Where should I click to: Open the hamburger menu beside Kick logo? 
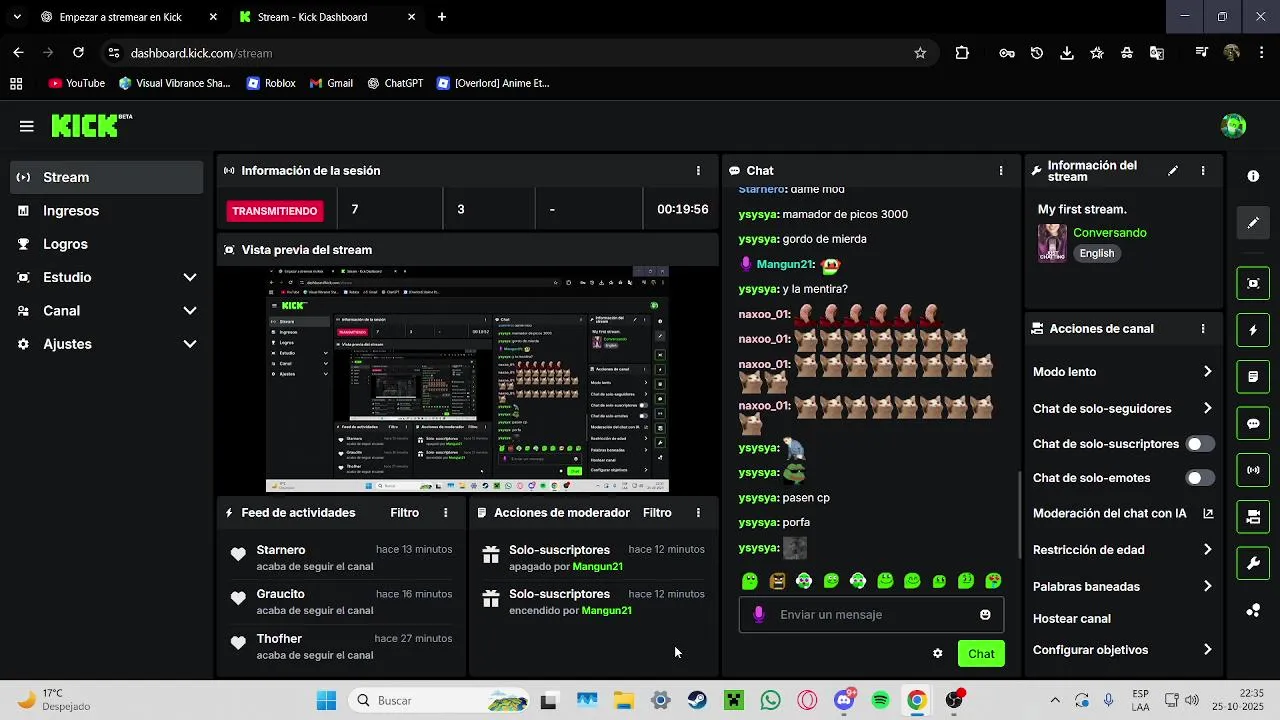[27, 126]
